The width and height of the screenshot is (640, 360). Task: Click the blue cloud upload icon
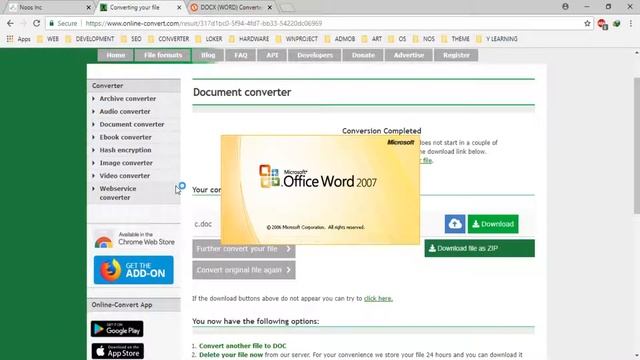(455, 224)
